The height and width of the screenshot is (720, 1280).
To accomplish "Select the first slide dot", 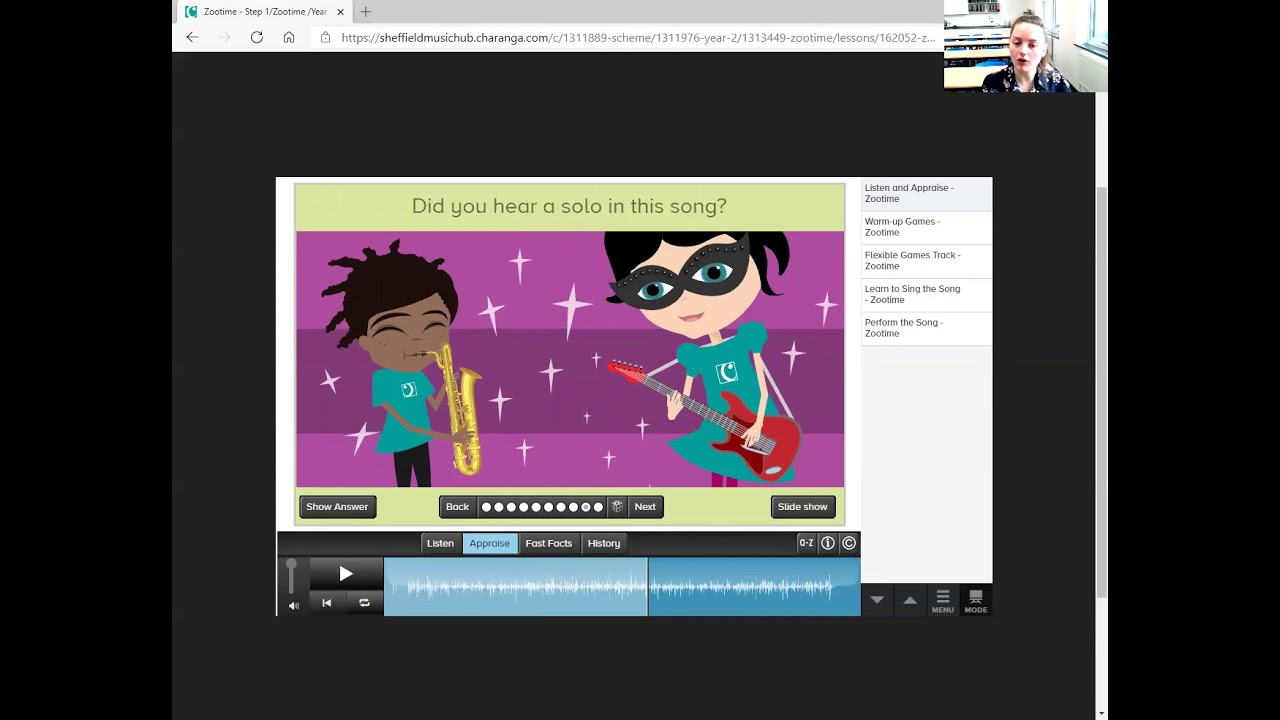I will tap(487, 507).
